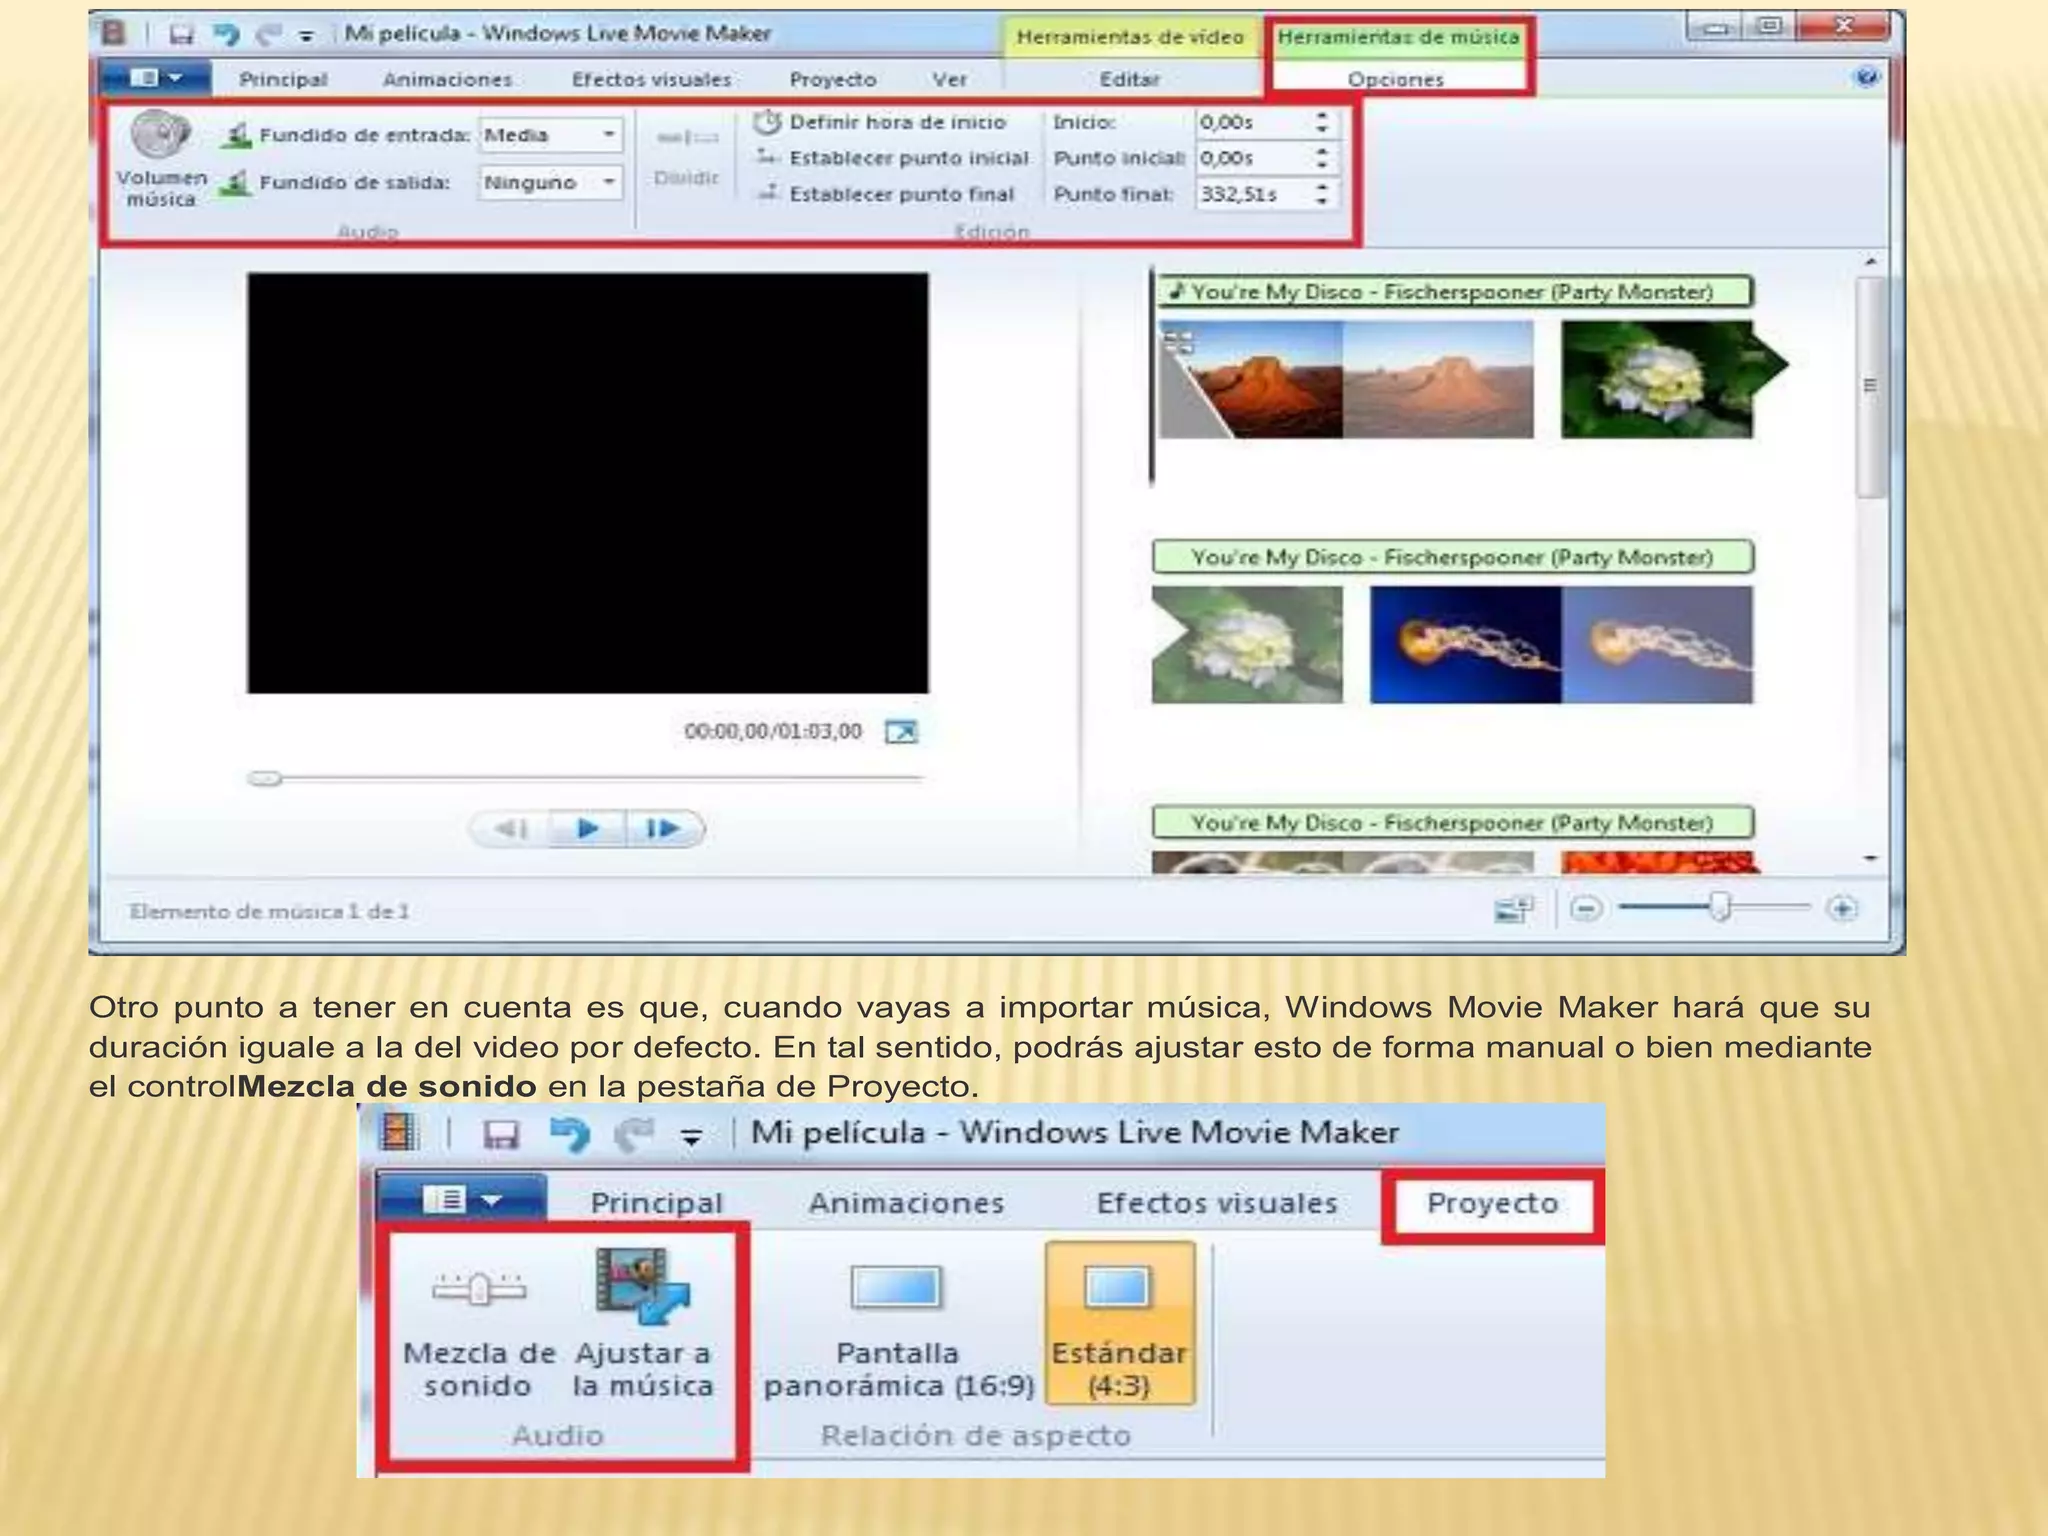
Task: Open the blue application menu in upper window
Action: 156,77
